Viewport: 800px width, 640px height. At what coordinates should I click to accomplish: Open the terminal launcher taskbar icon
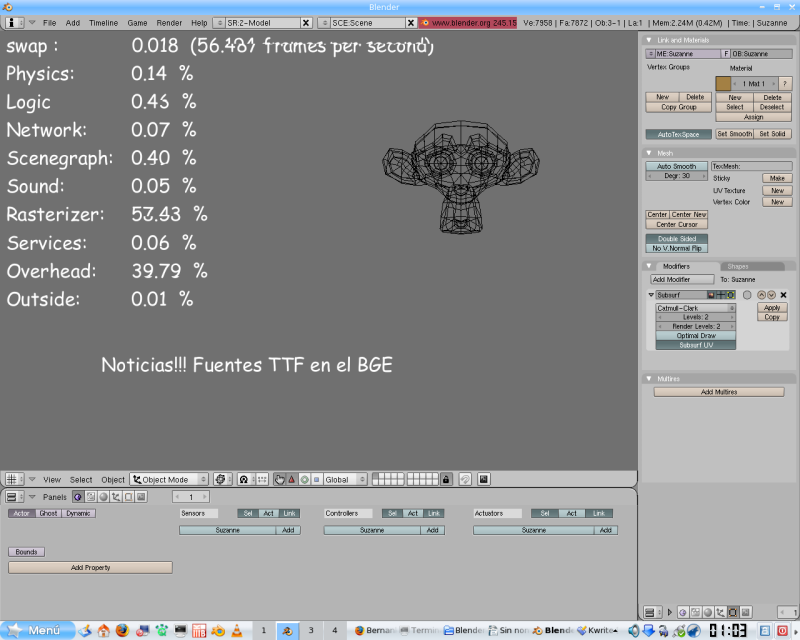coord(180,631)
